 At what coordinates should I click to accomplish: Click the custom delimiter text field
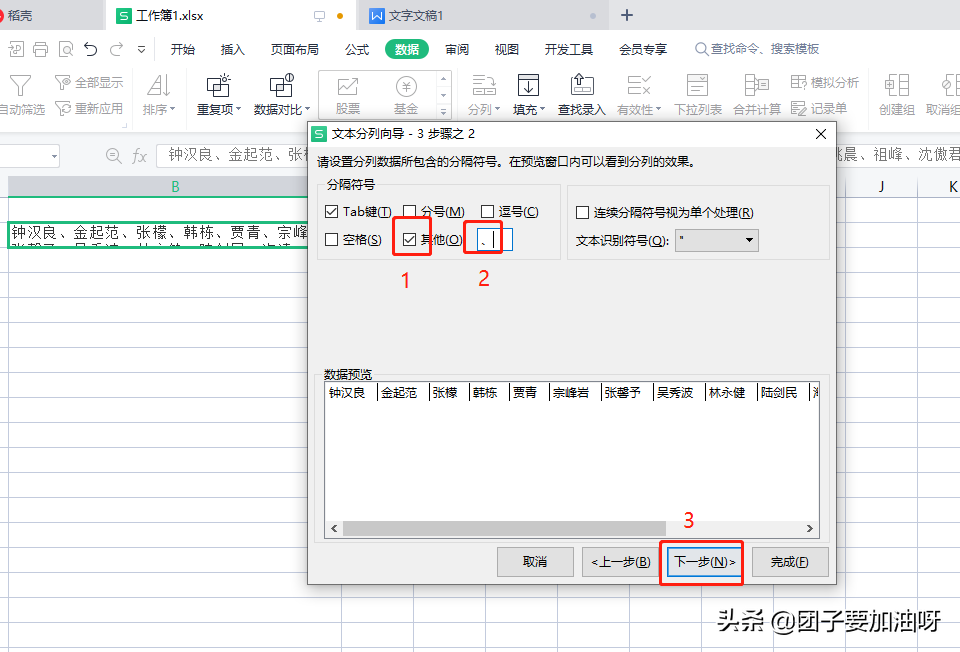tap(495, 239)
